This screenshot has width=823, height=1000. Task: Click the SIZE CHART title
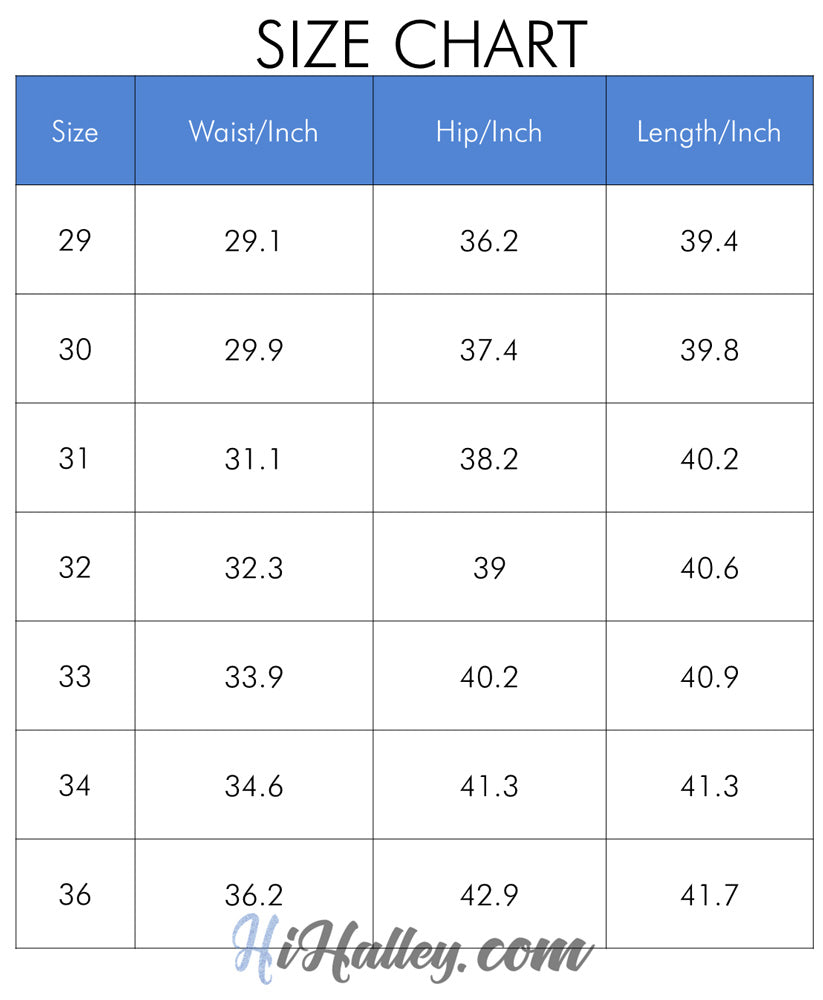click(x=421, y=43)
